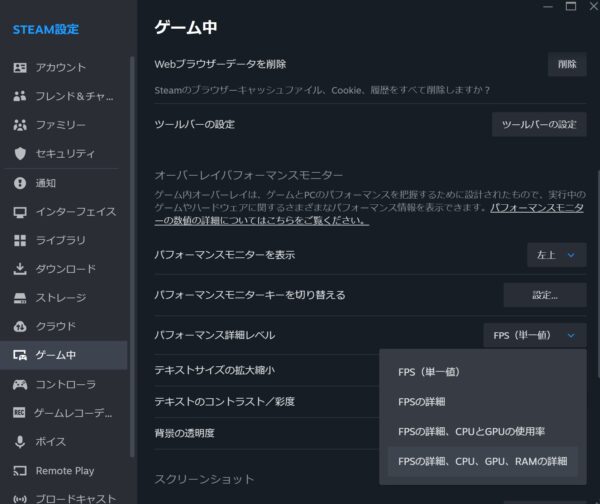
Task: Click テキストのコントラスト／彩度 label
Action: pos(225,402)
